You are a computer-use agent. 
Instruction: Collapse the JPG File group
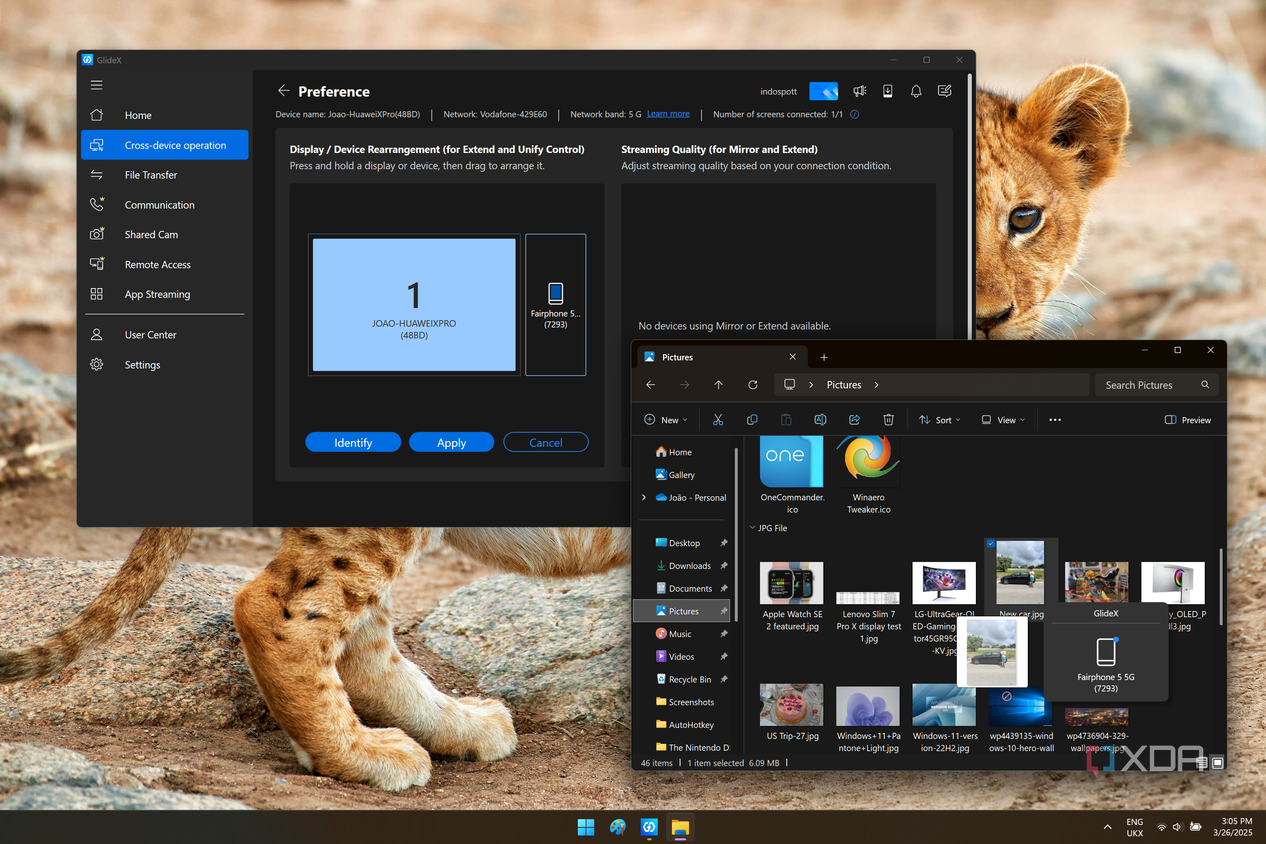752,528
